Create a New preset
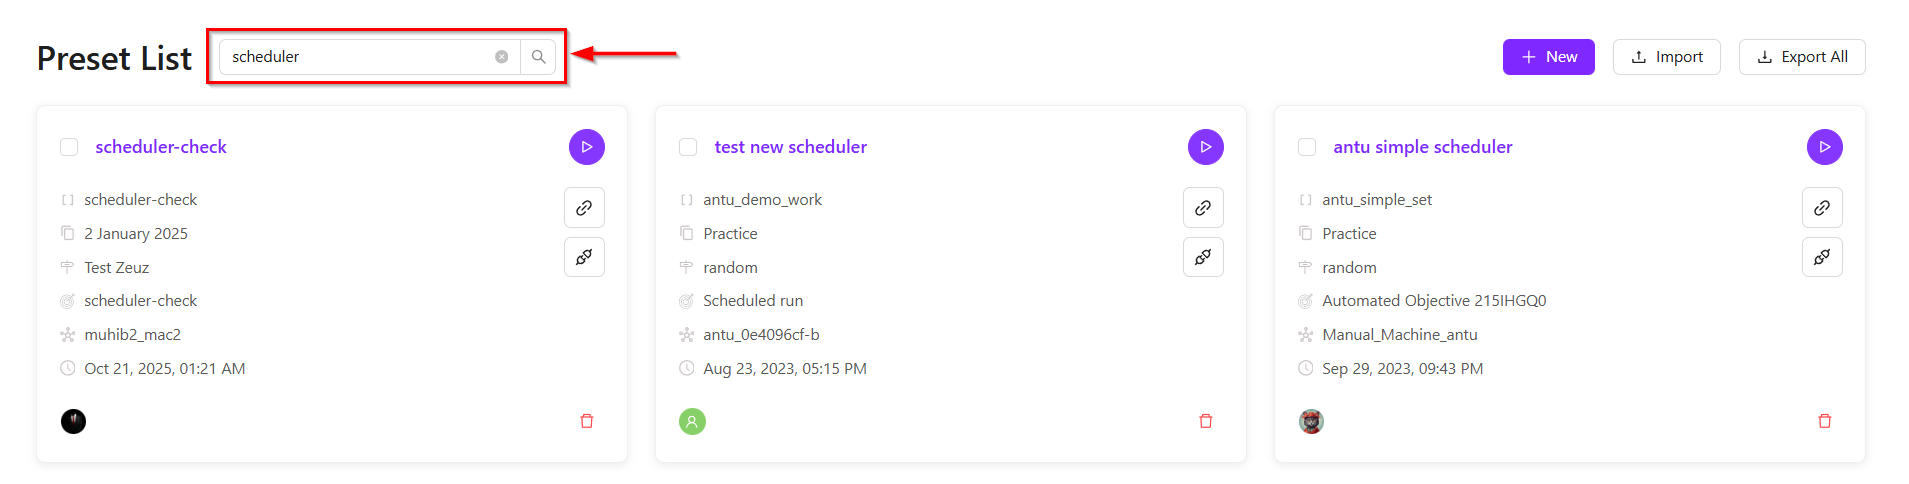1909x484 pixels. coord(1548,57)
